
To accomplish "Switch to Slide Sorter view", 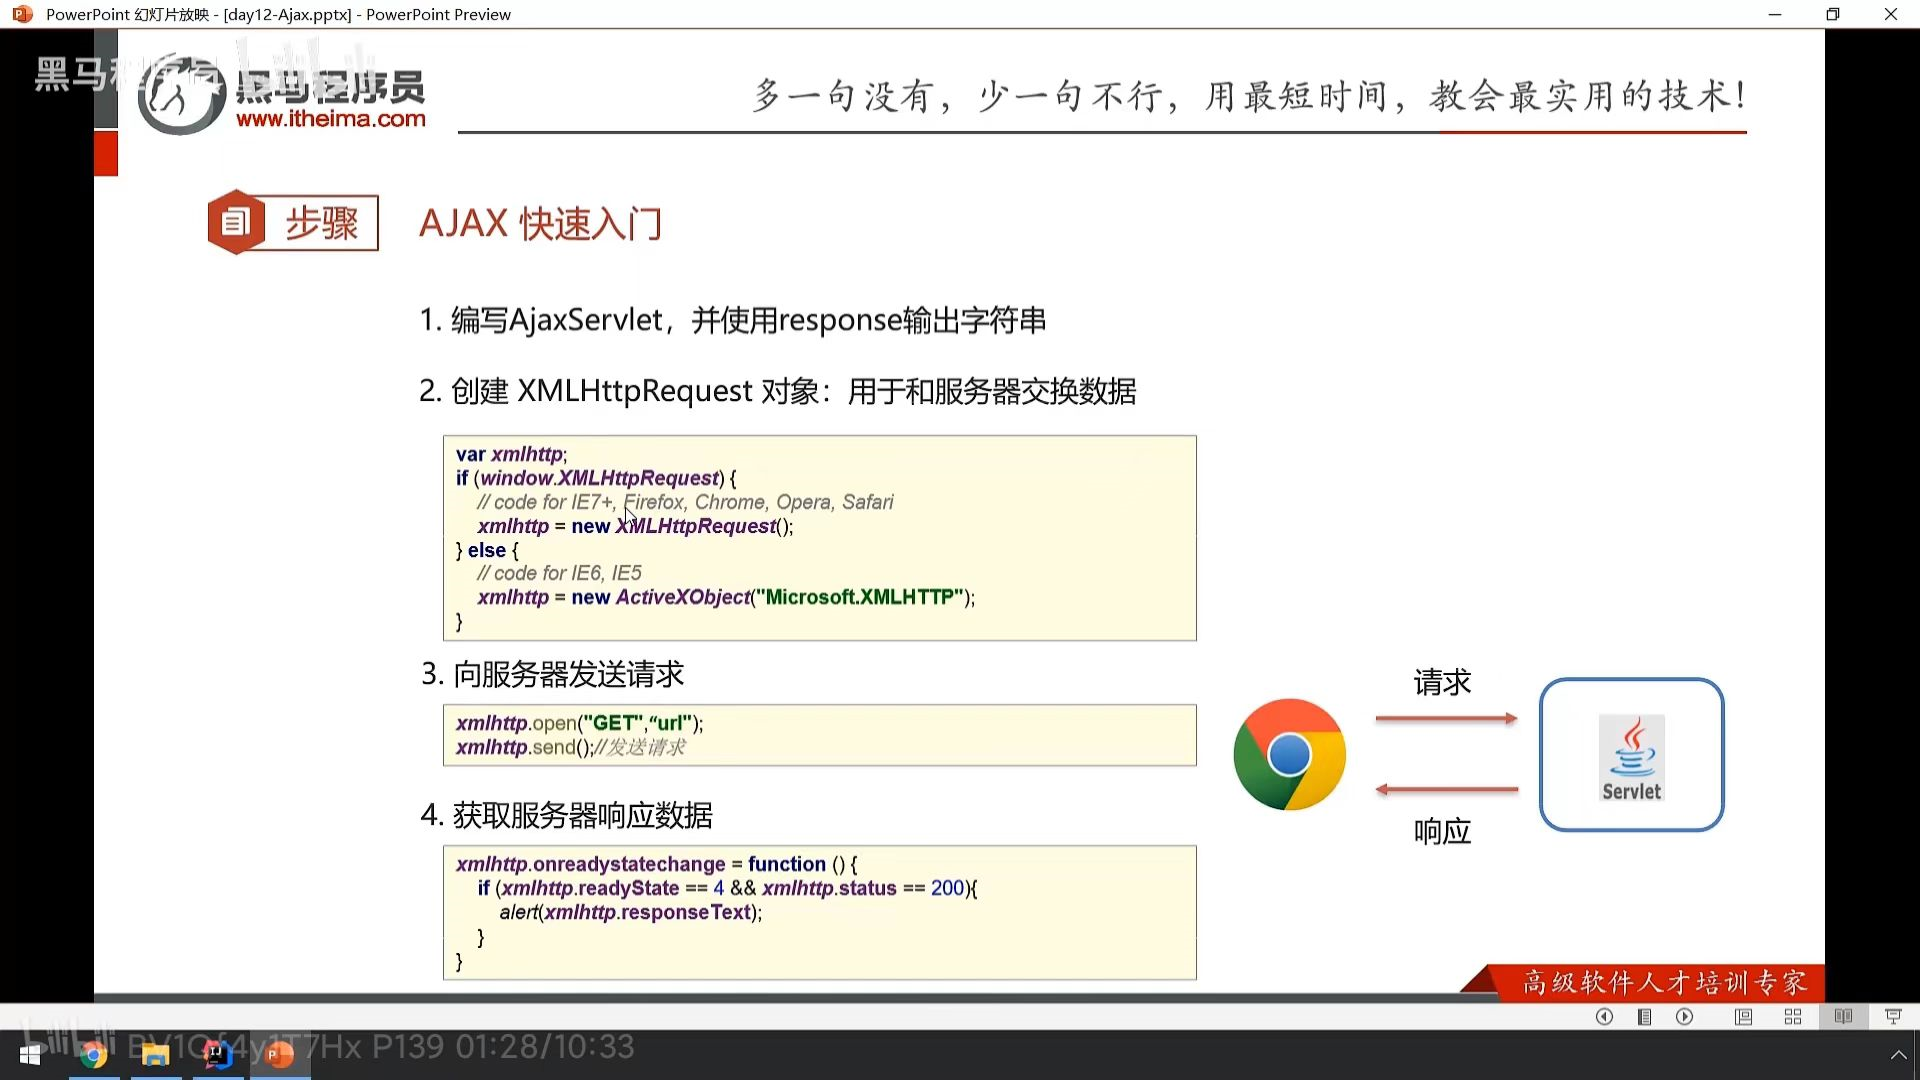I will (1793, 1017).
